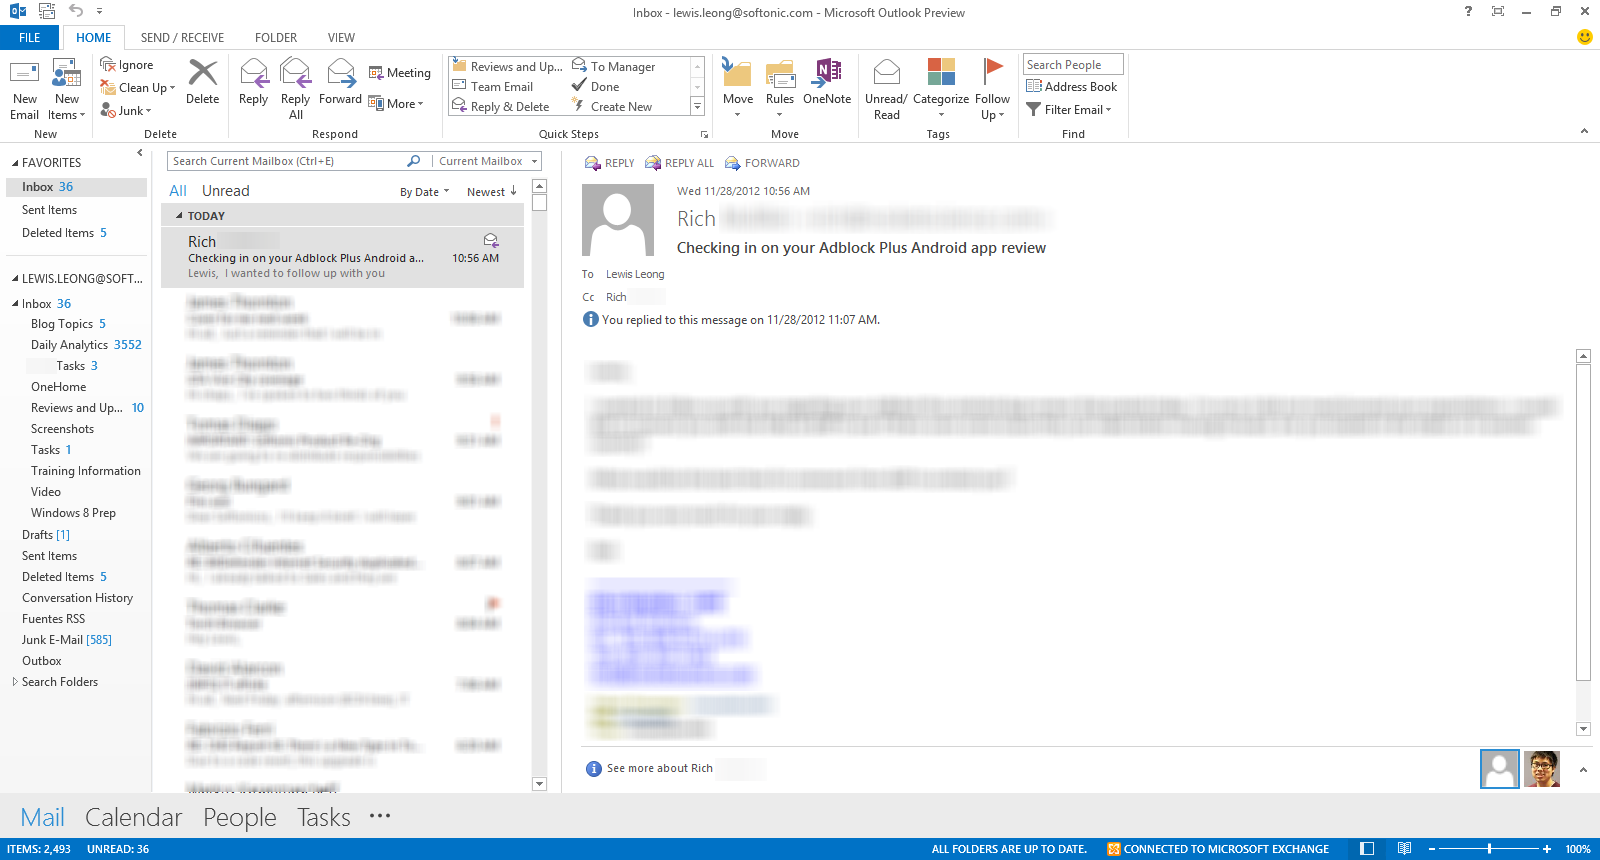The width and height of the screenshot is (1600, 860).
Task: Expand the people pane
Action: (1583, 770)
